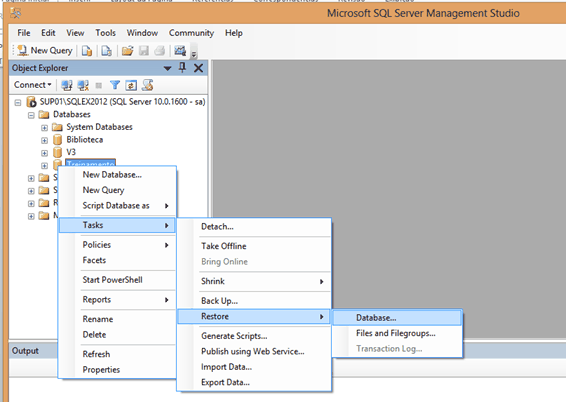Open the Shrink submenu
Image resolution: width=566 pixels, height=402 pixels.
(254, 281)
